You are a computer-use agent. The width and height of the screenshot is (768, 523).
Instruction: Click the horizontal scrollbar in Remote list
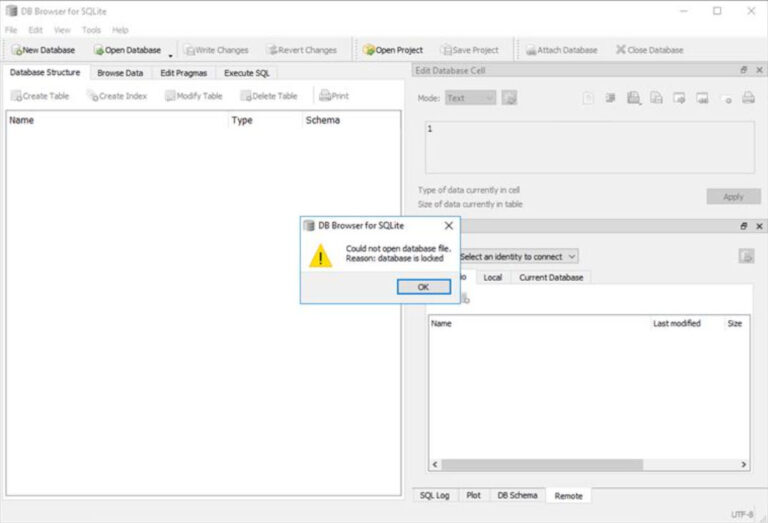(x=542, y=464)
